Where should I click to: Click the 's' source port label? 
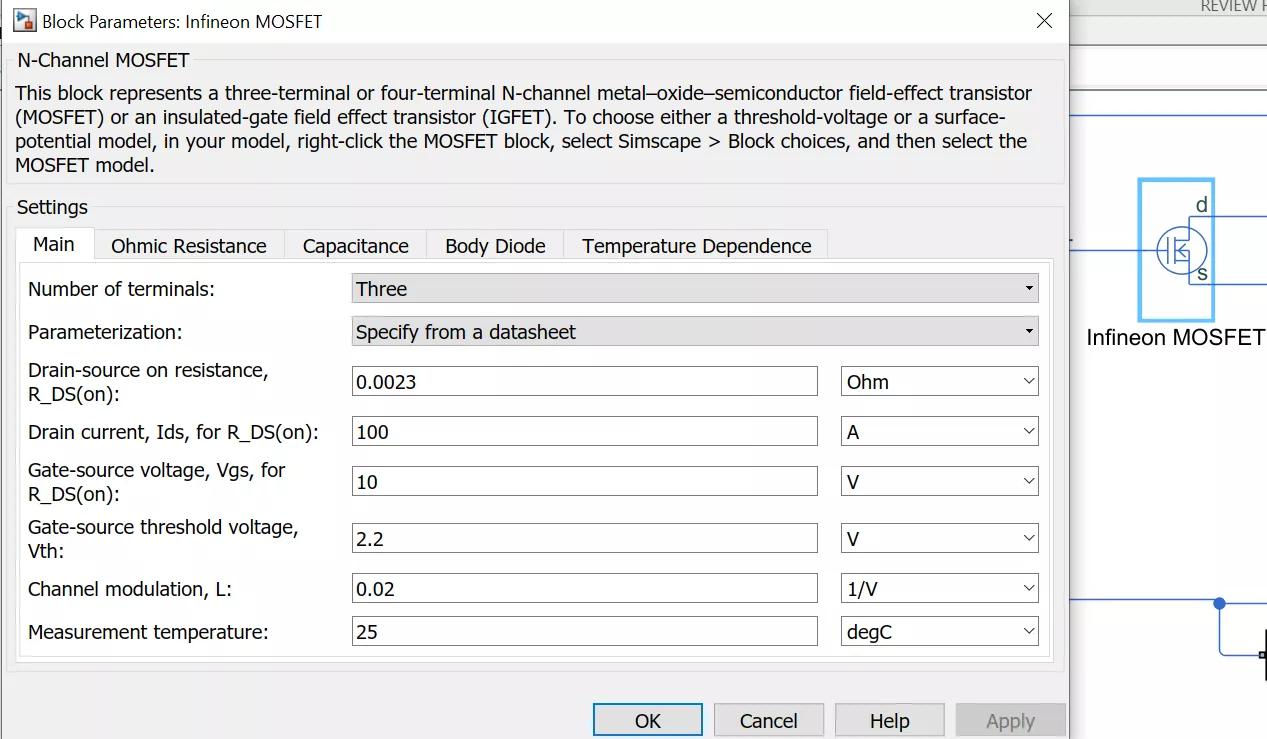coord(1202,272)
